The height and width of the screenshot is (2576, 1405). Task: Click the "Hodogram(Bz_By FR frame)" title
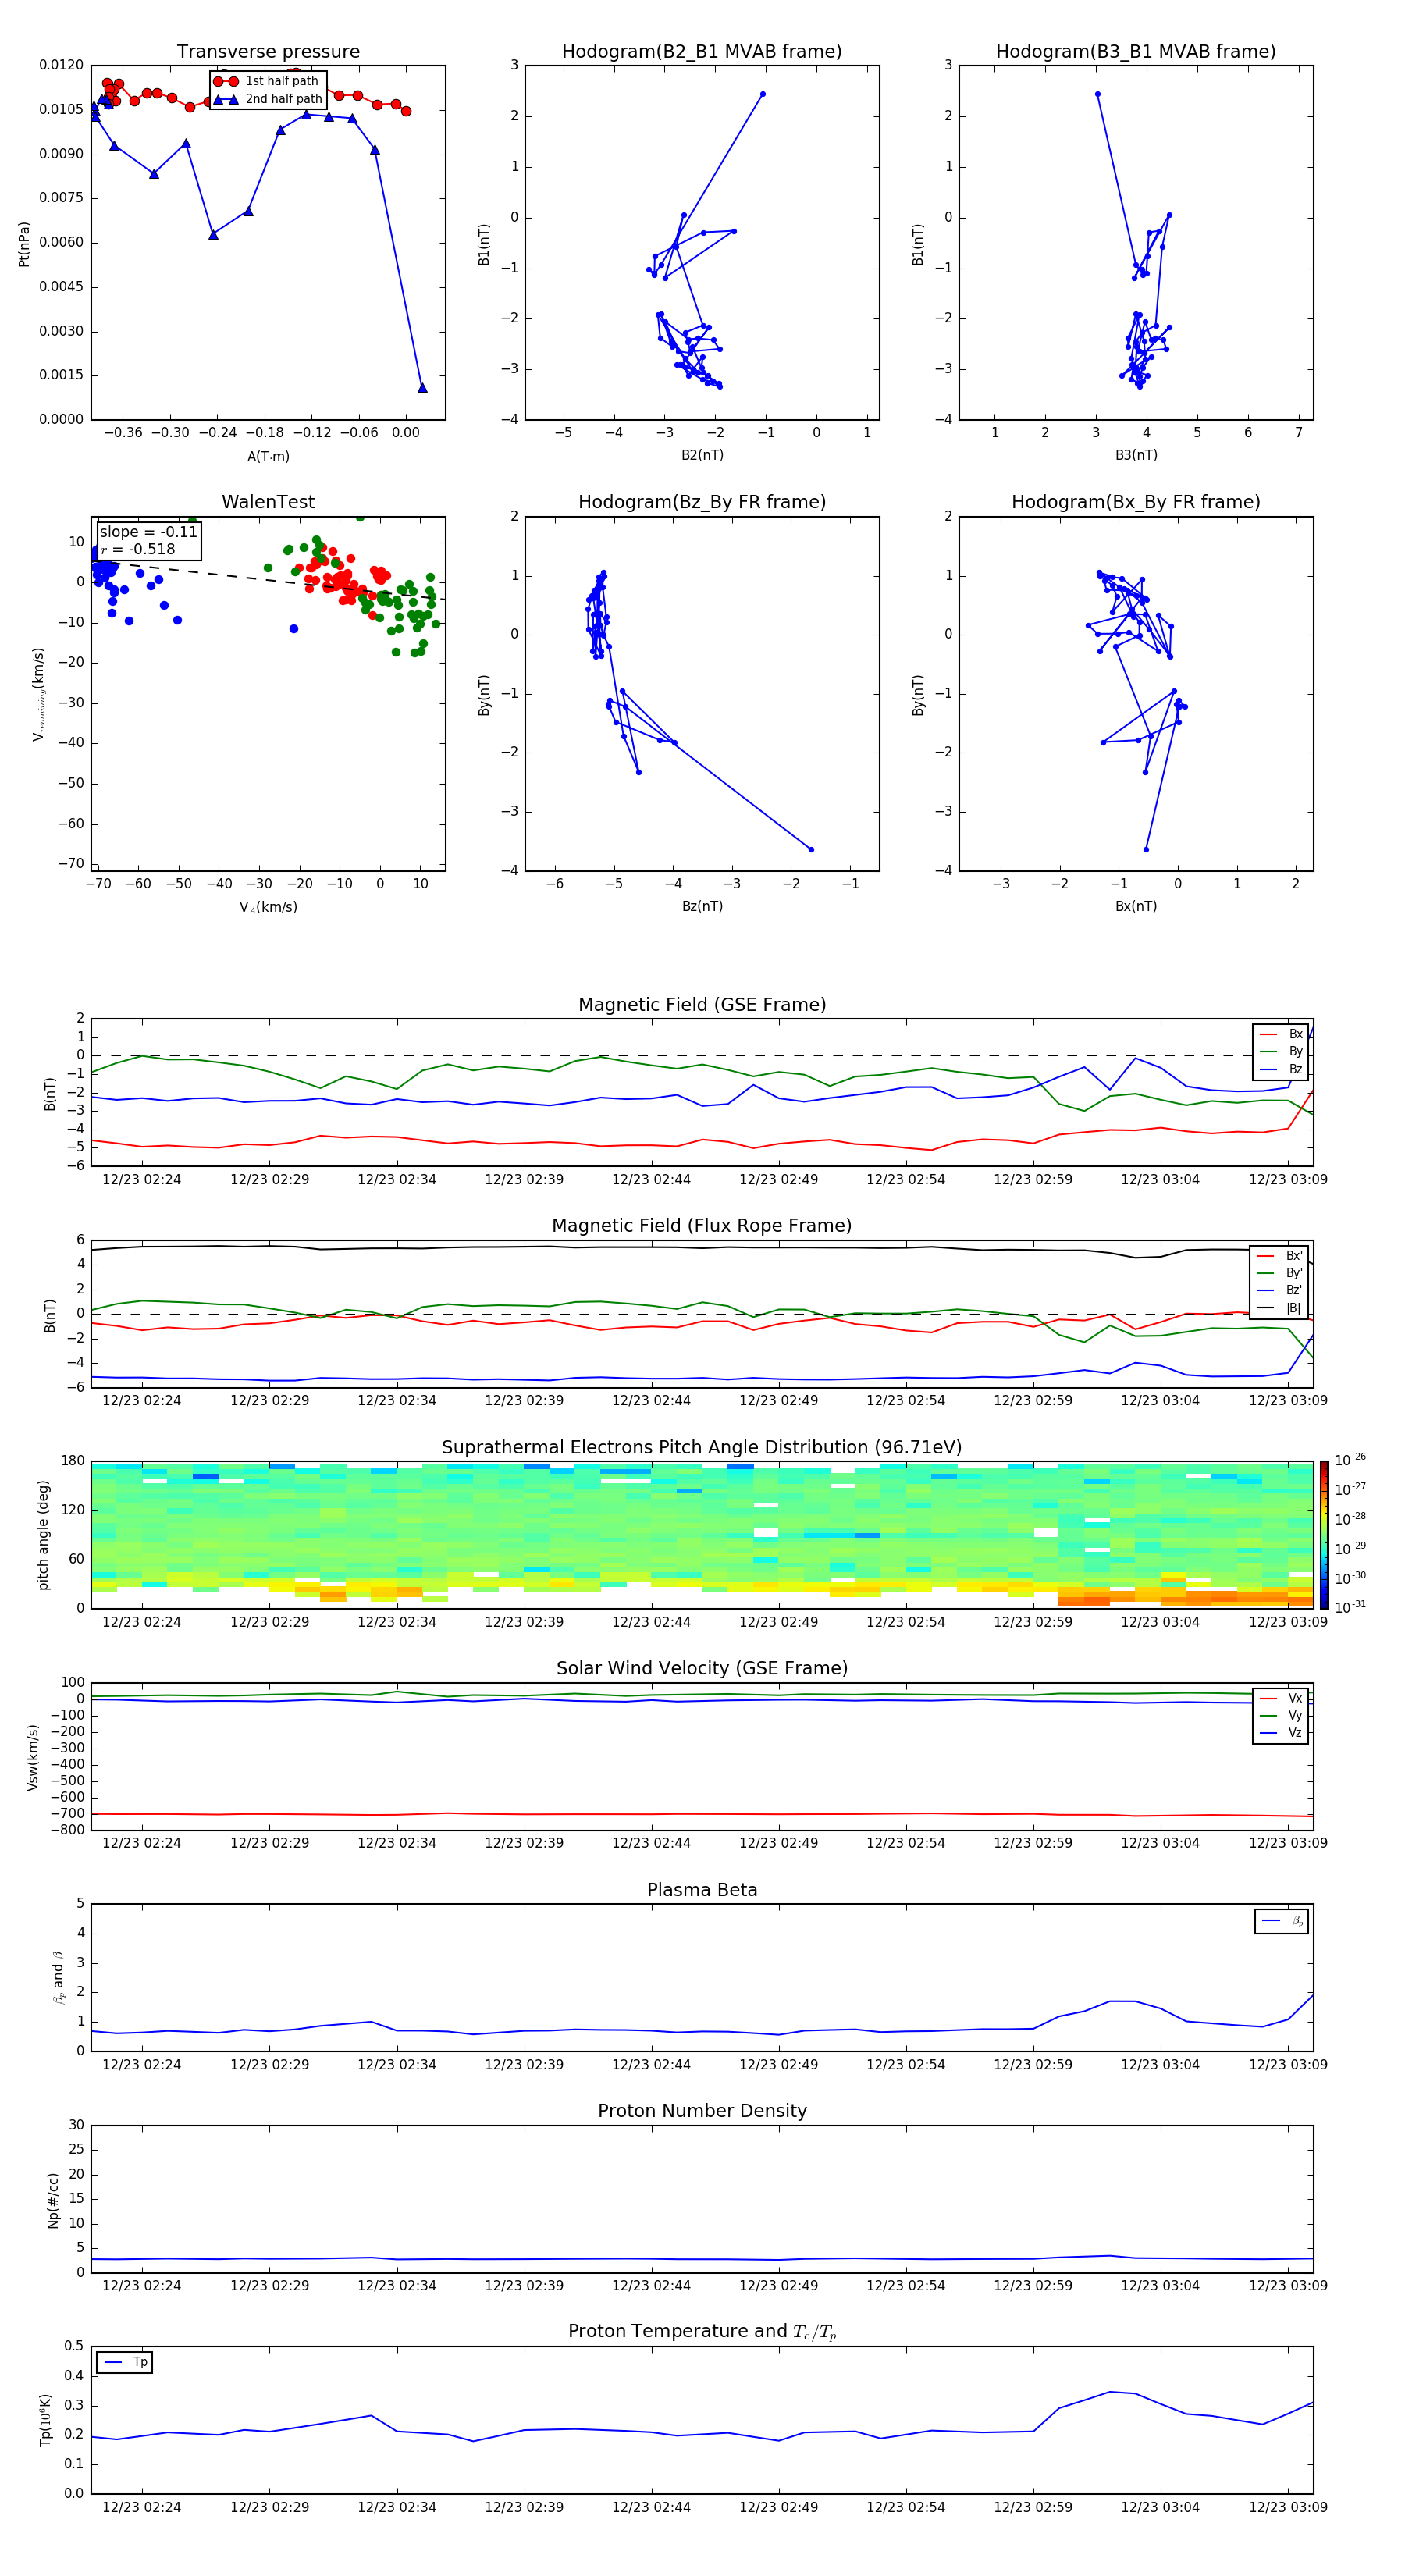(702, 502)
